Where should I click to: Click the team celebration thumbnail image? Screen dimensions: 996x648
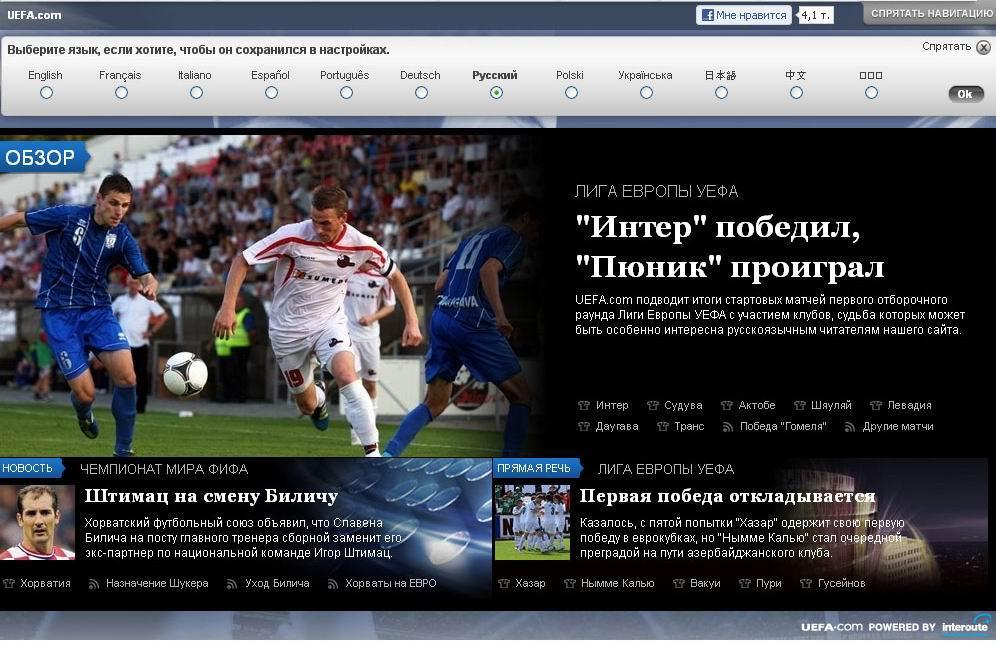pos(532,522)
